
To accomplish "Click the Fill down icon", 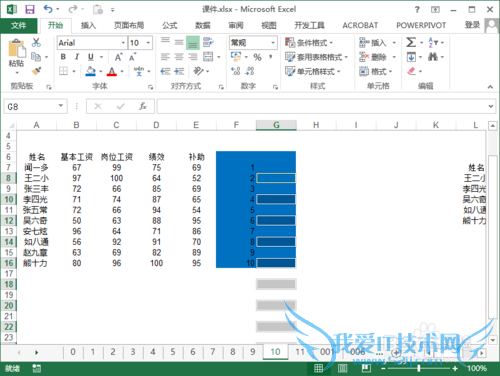I will (411, 57).
